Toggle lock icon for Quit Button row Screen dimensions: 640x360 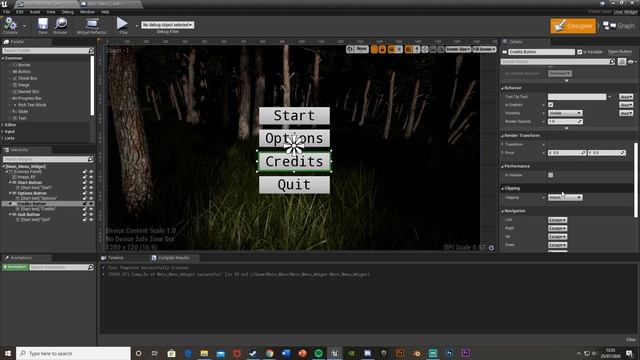pyautogui.click(x=84, y=214)
